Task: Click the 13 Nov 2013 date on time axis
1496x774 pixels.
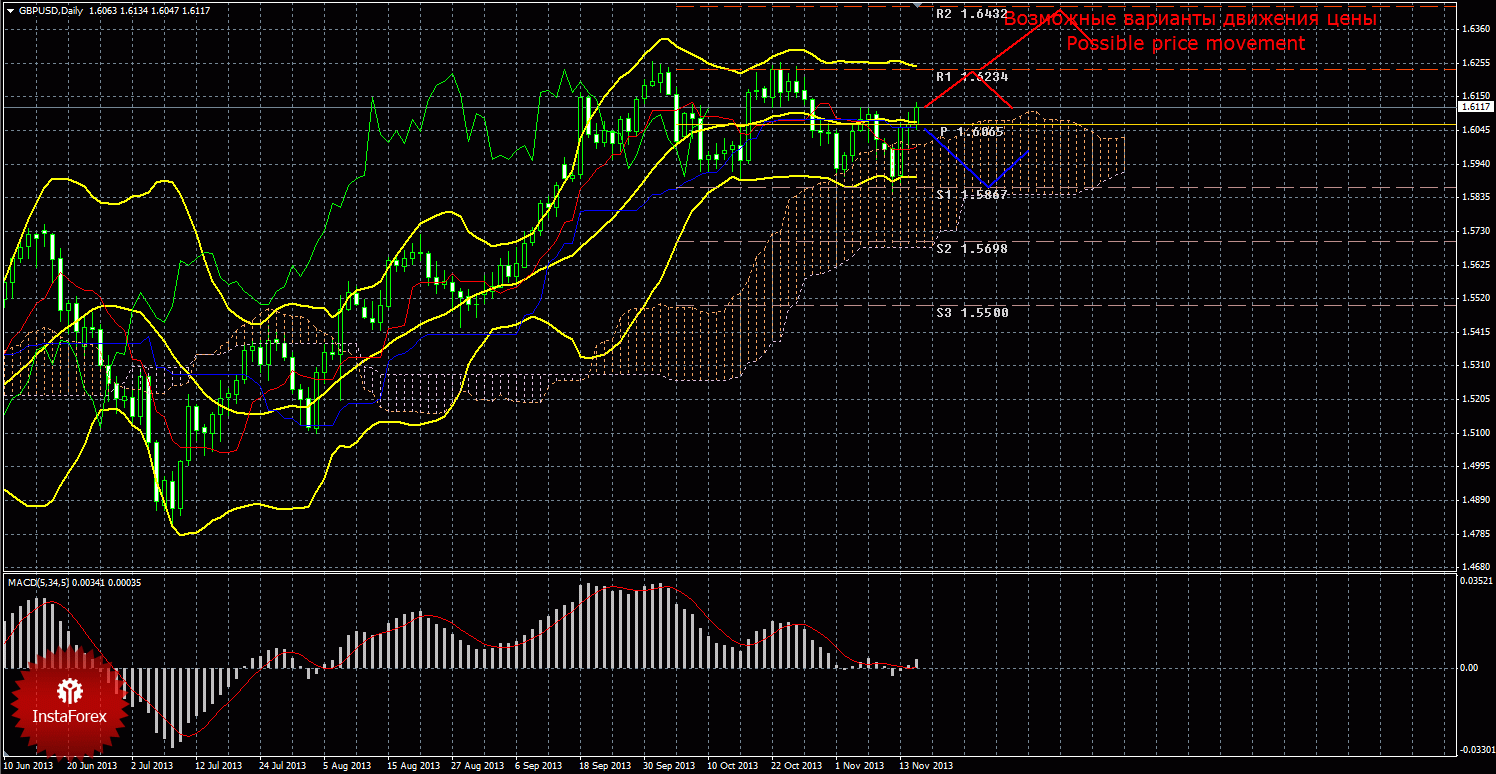Action: tap(925, 766)
